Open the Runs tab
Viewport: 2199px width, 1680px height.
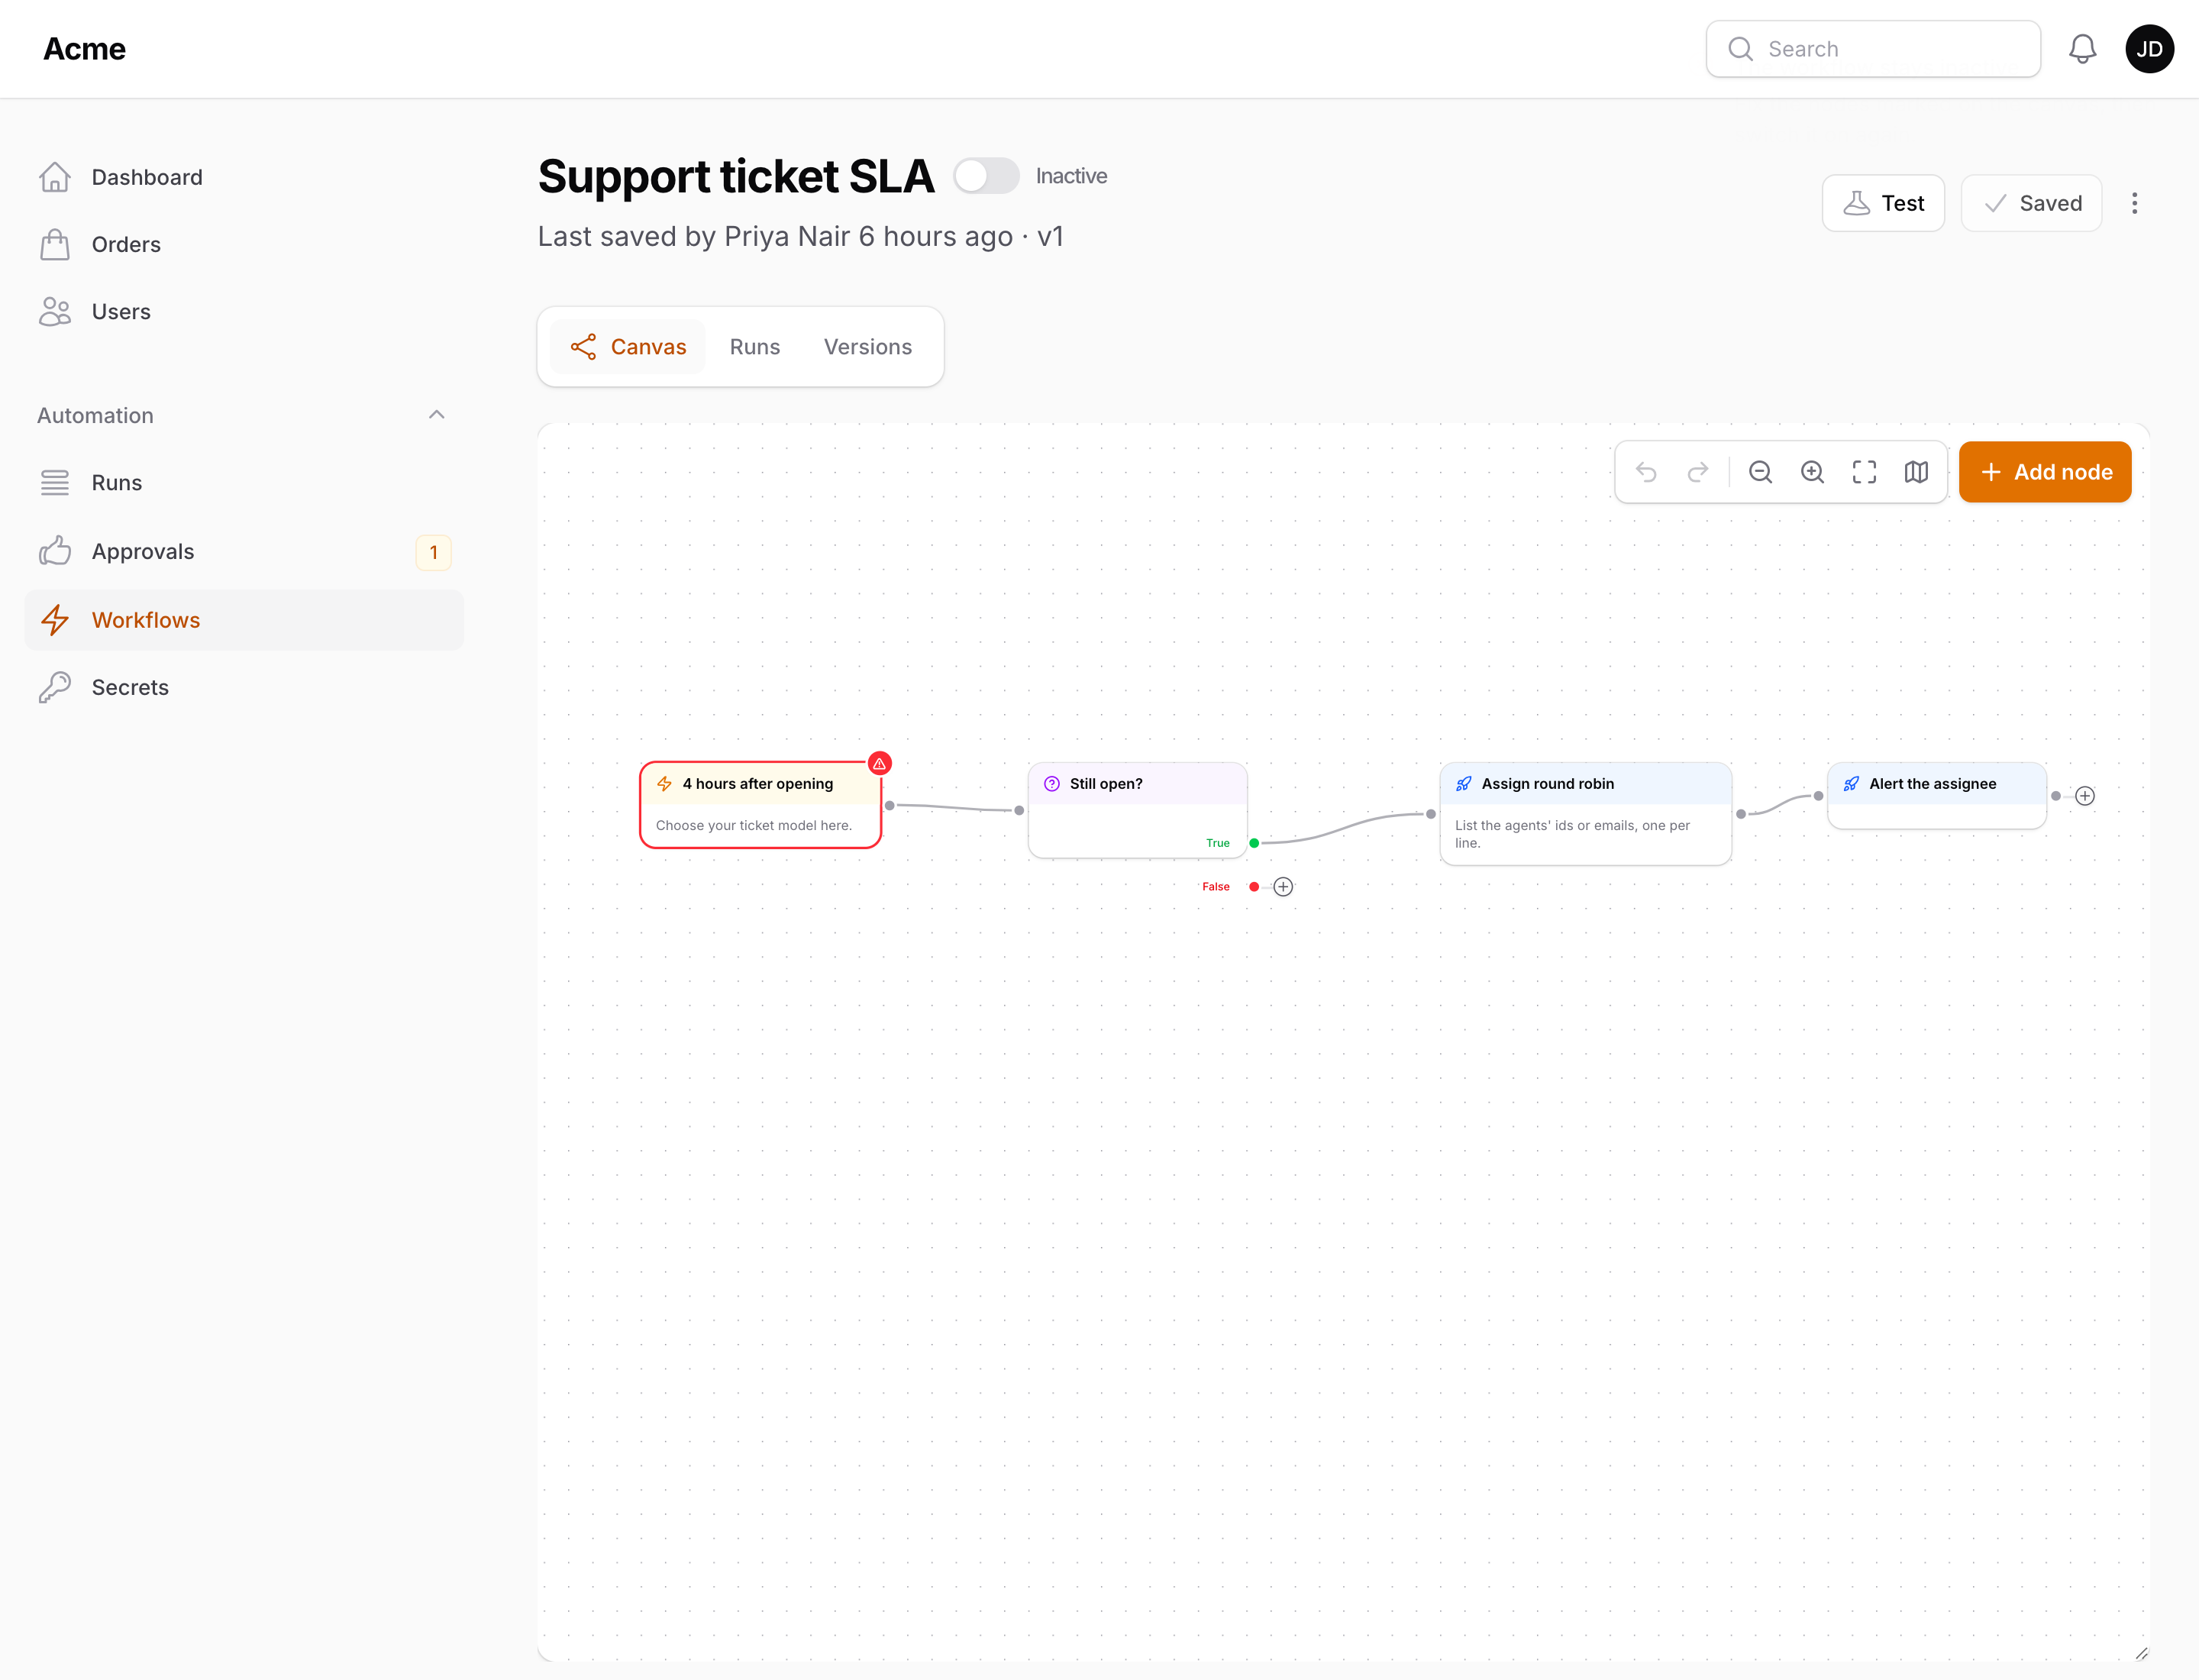(x=755, y=347)
